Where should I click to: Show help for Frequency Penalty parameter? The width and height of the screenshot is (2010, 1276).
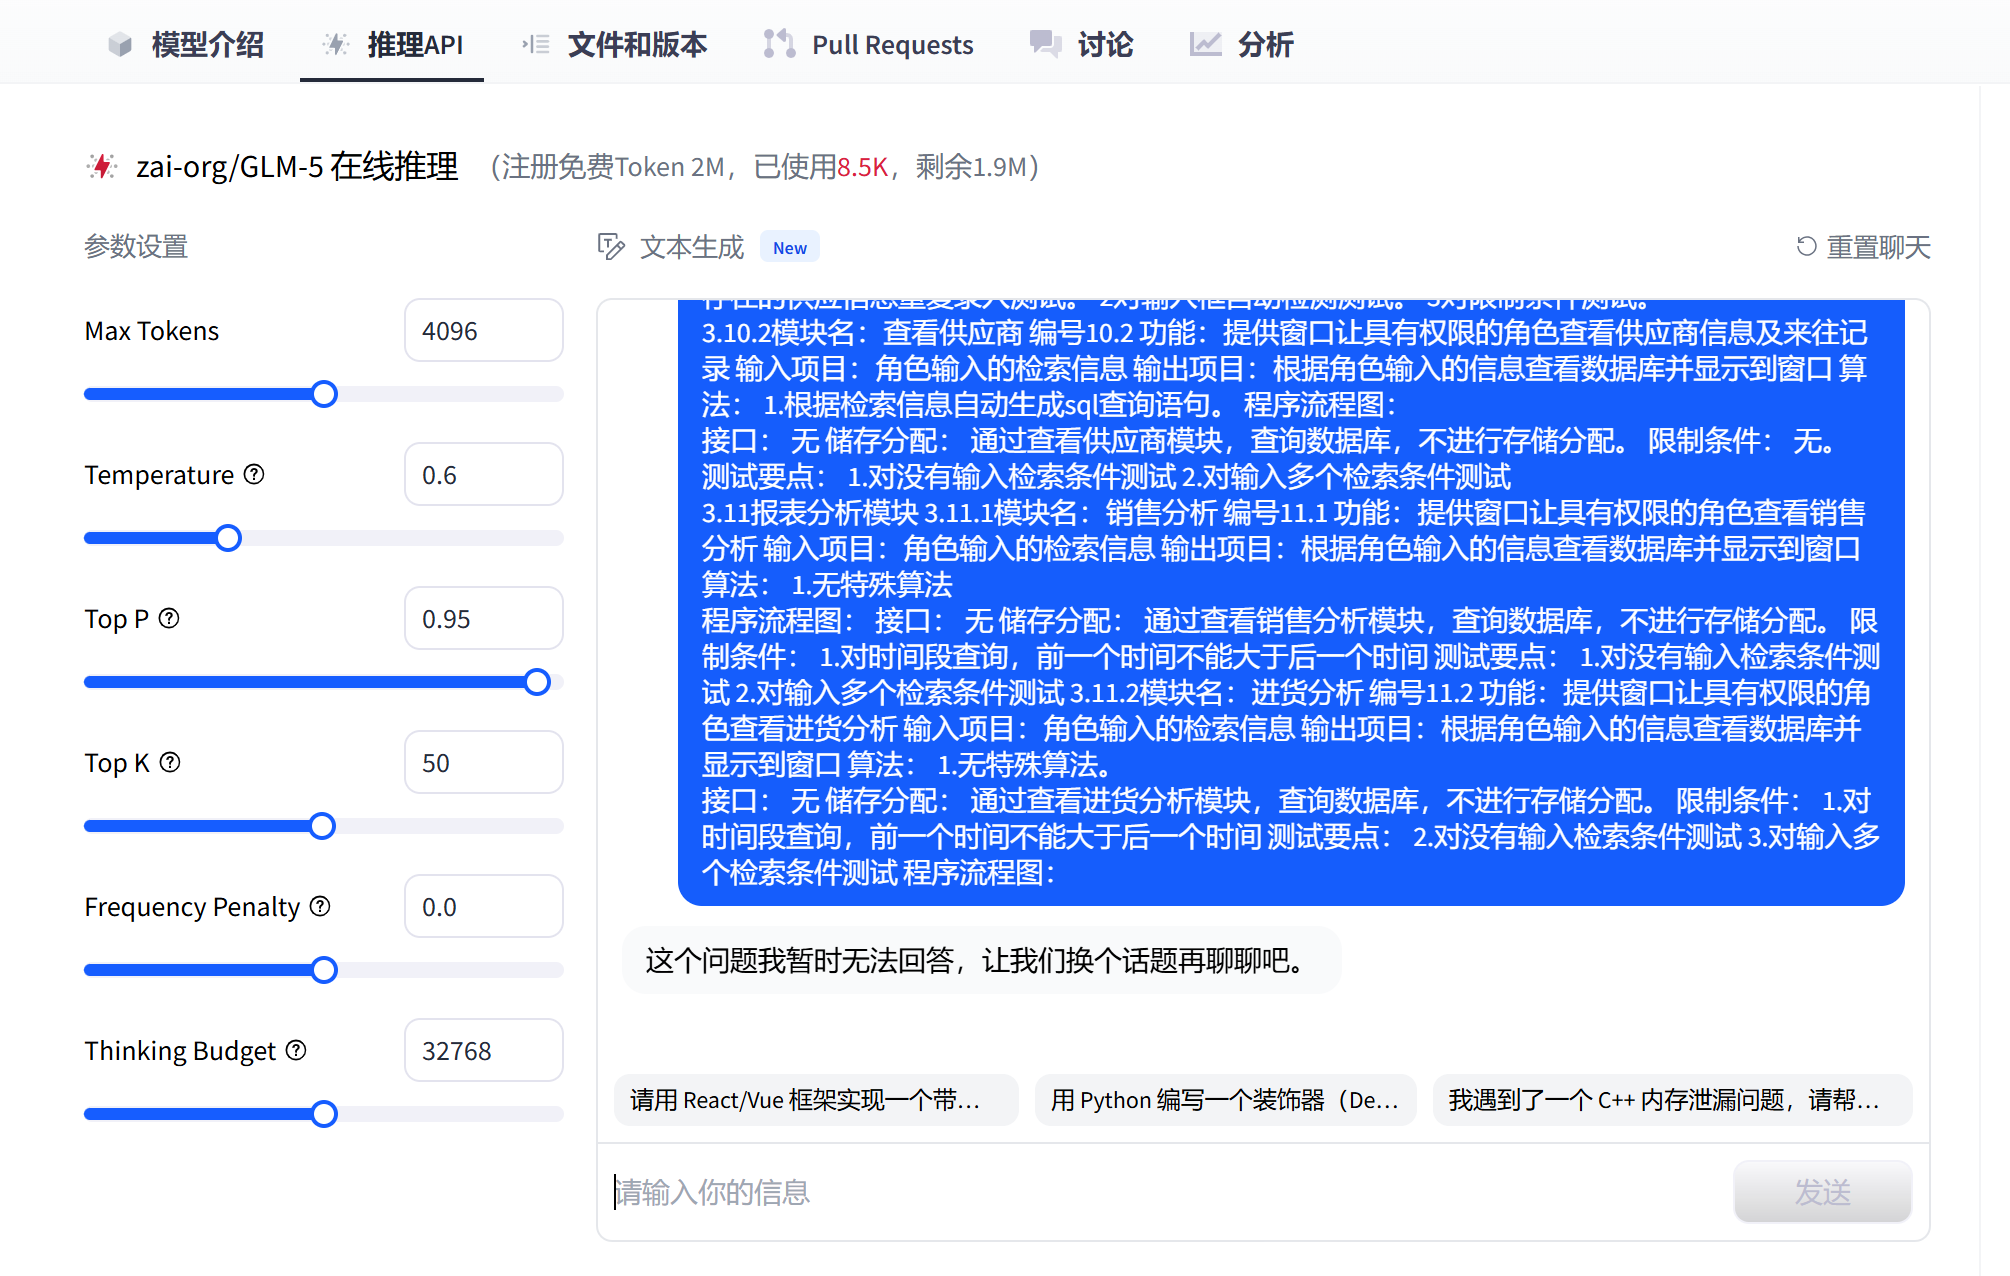click(320, 906)
